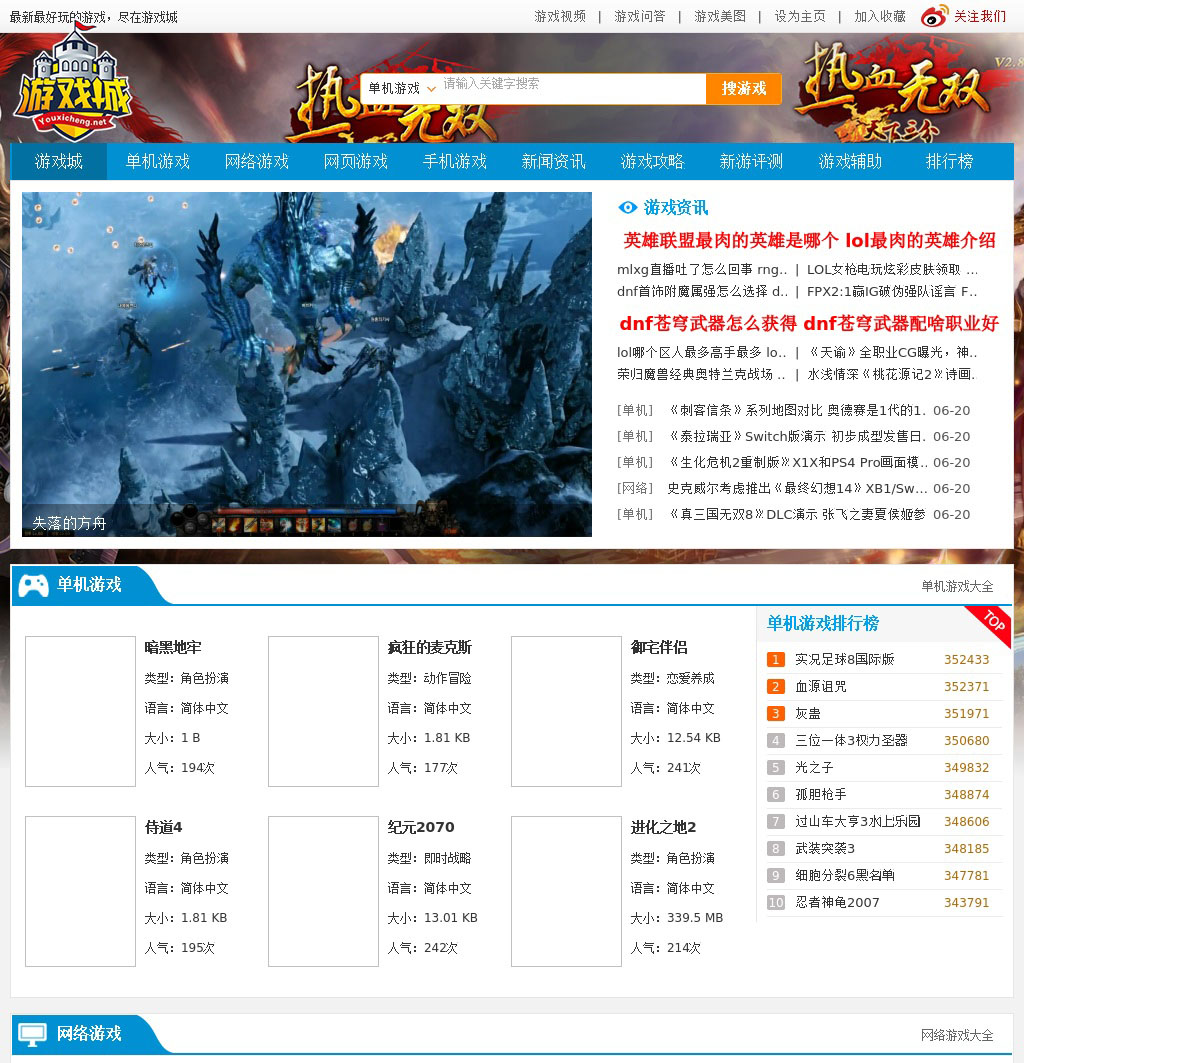Image resolution: width=1200 pixels, height=1063 pixels.
Task: Open the 《生化危机2重制版》 article
Action: tap(797, 462)
